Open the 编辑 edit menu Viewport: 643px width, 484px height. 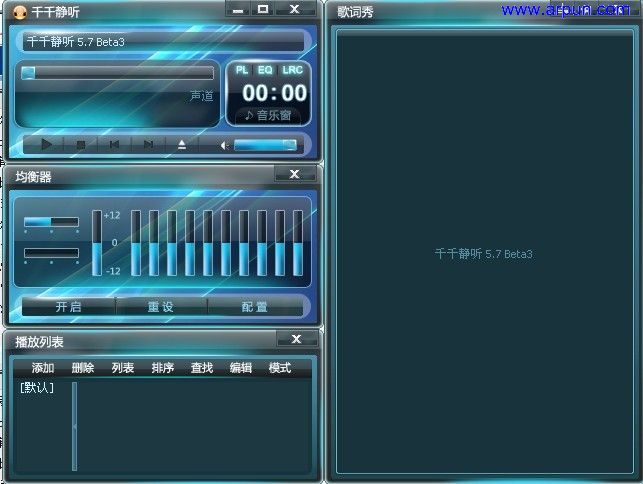tap(241, 368)
